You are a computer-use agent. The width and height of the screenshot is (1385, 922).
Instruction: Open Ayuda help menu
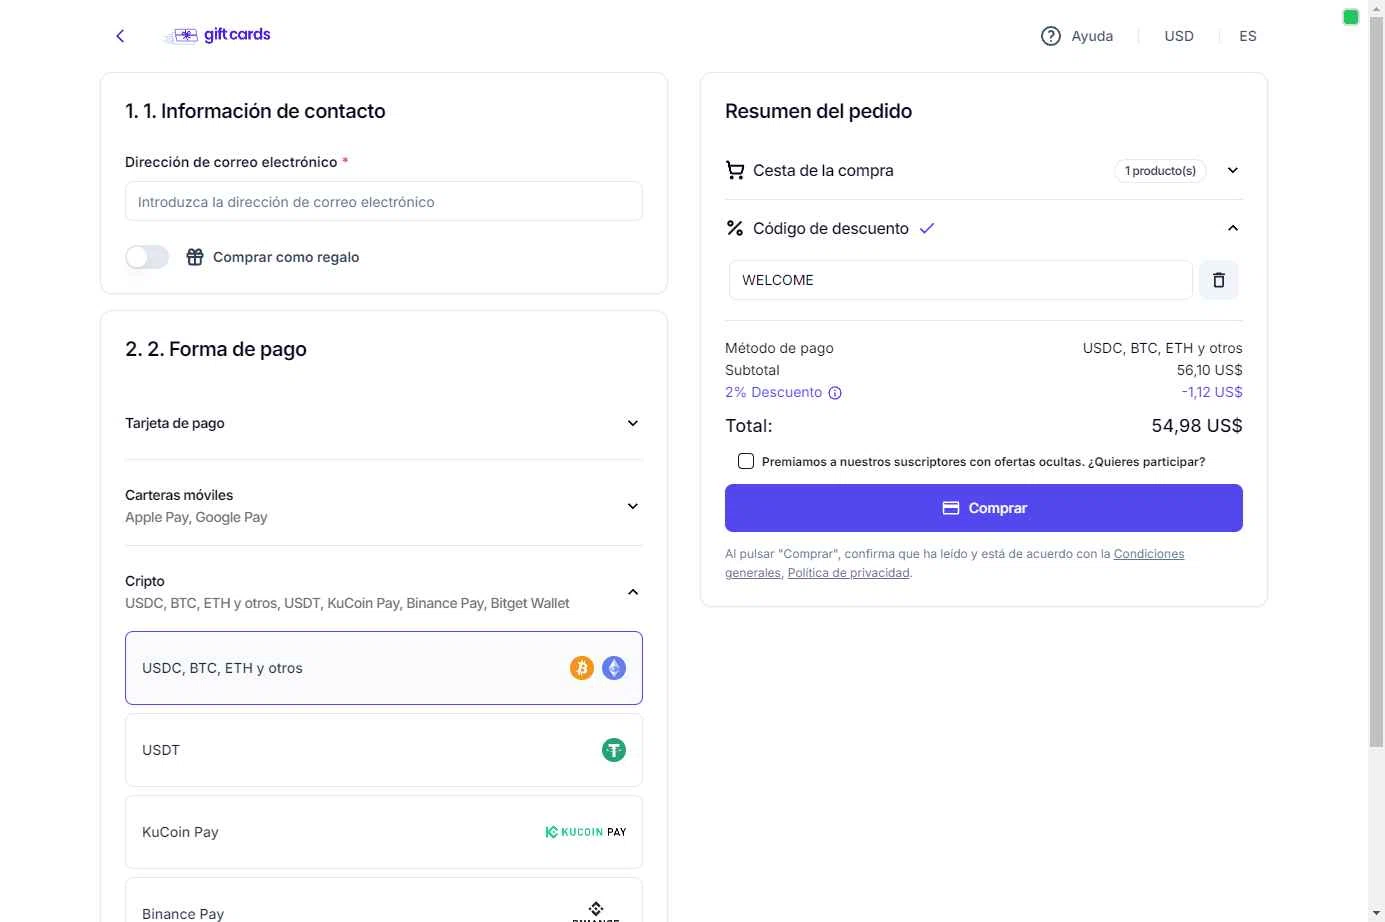click(1077, 36)
